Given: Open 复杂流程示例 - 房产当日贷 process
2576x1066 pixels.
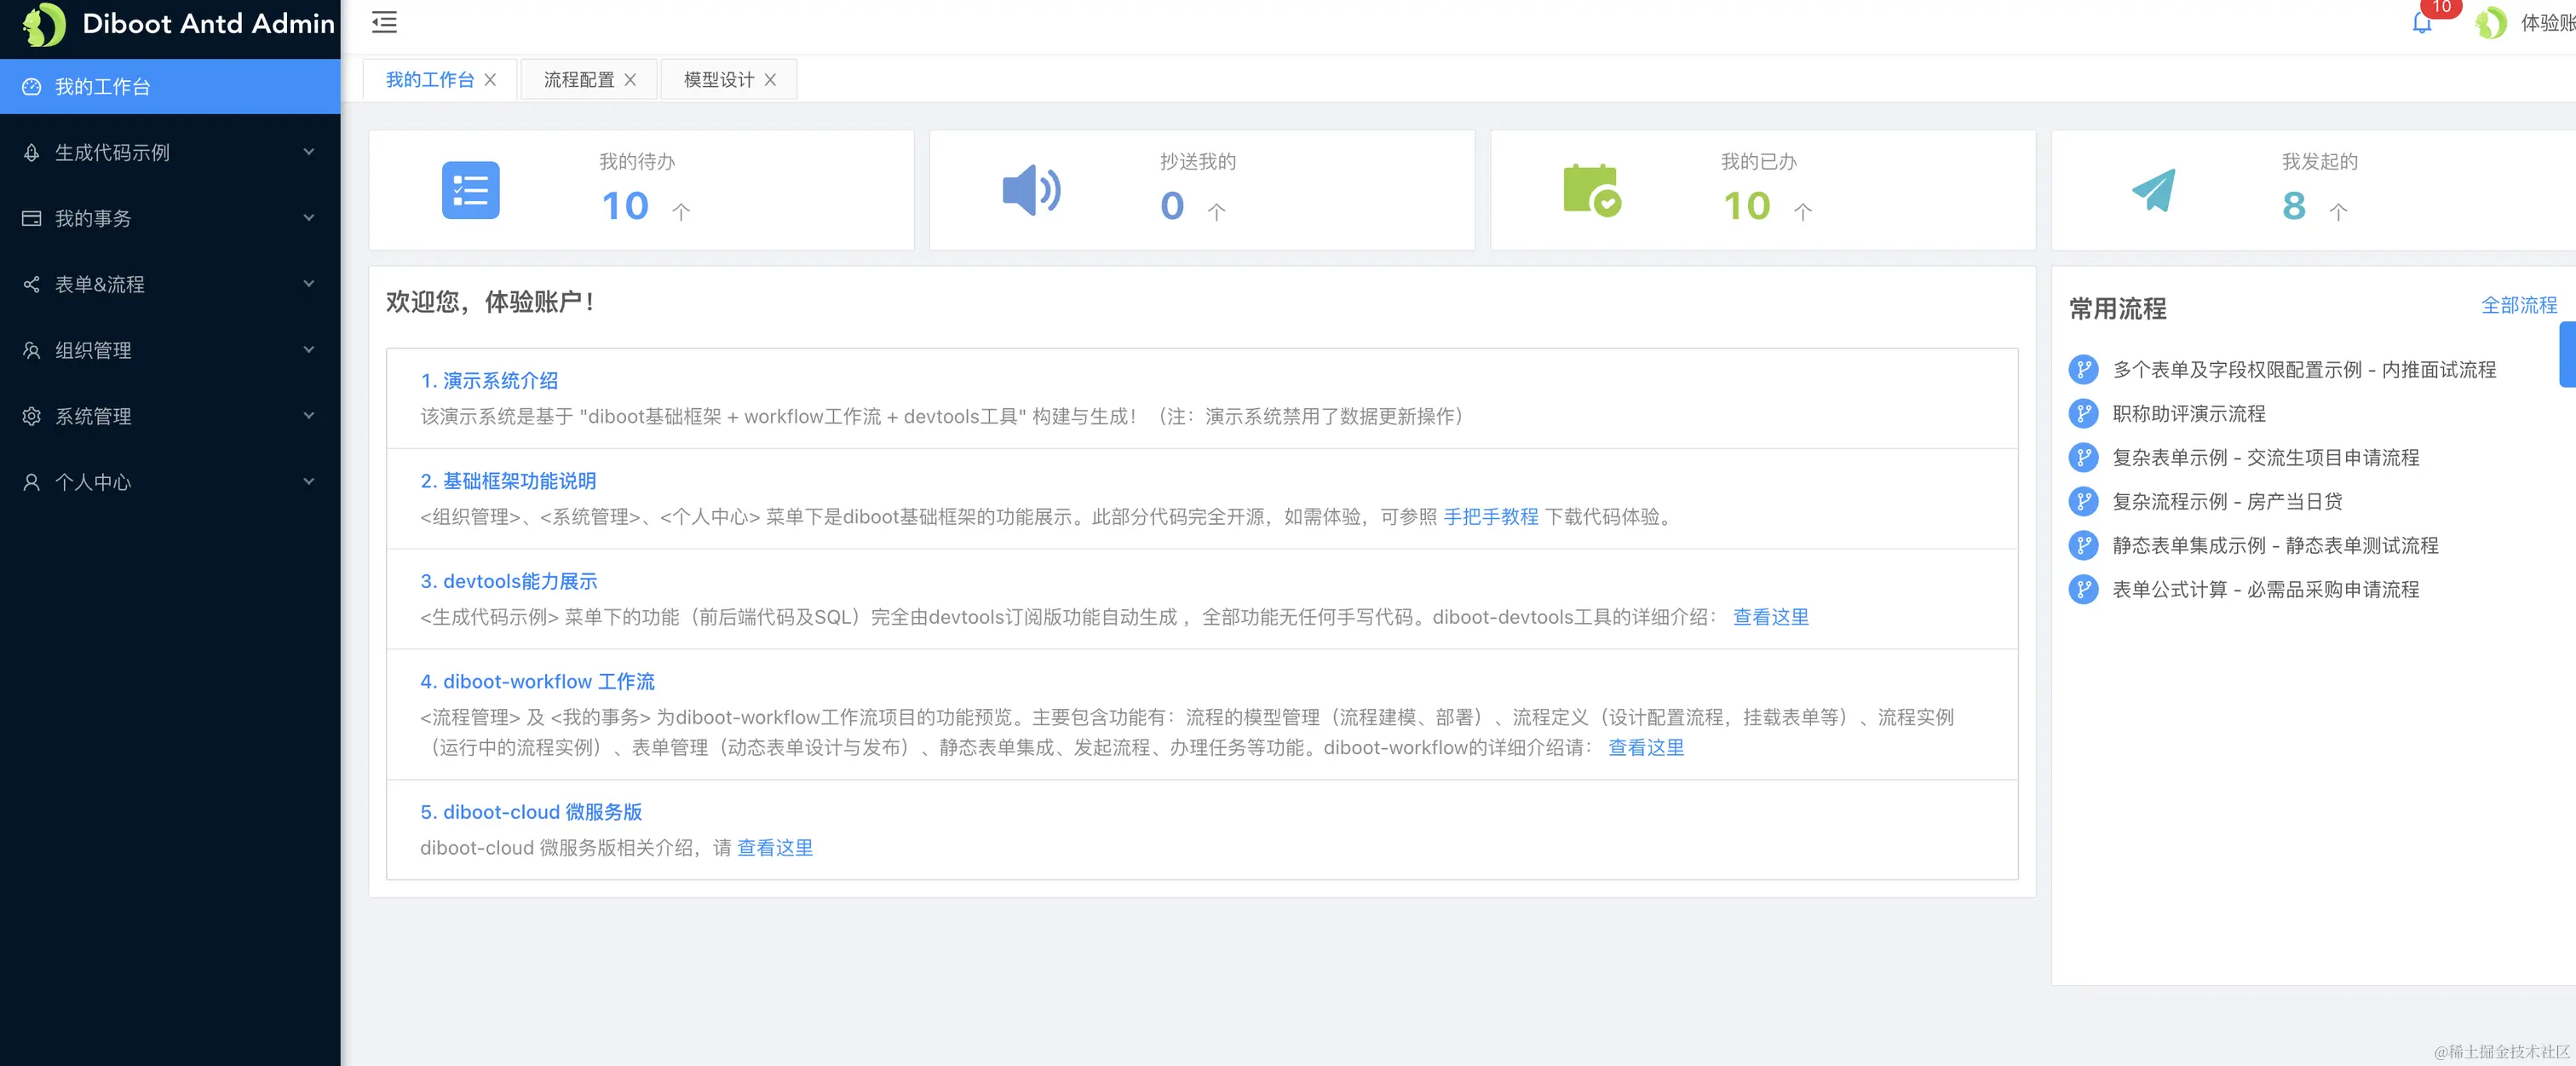Looking at the screenshot, I should [2226, 502].
